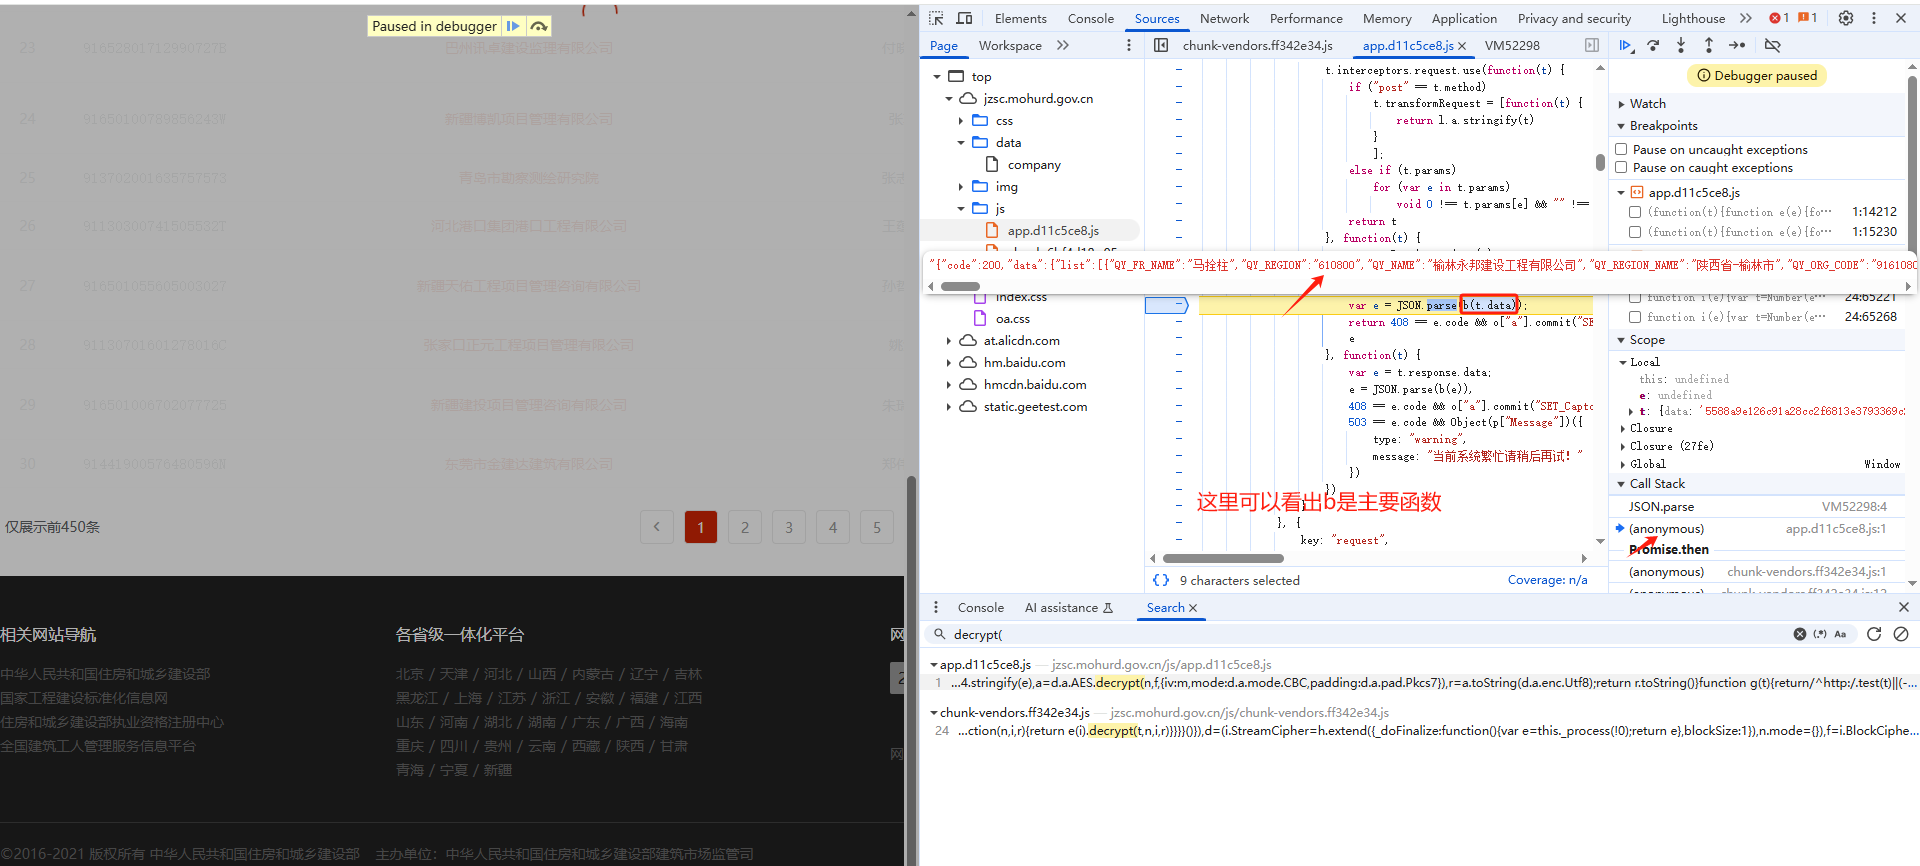Expand the css folder in navigator
The height and width of the screenshot is (866, 1920).
point(961,120)
